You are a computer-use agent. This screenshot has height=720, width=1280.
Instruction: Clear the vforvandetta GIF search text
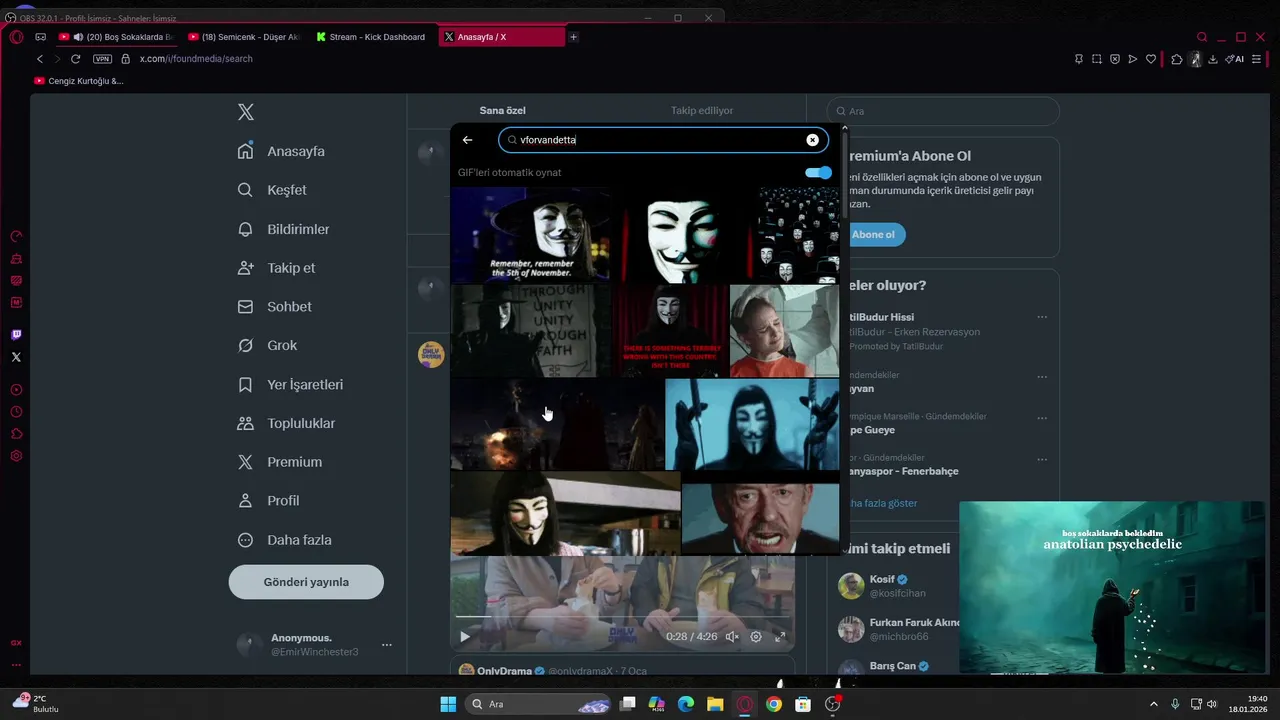[812, 140]
